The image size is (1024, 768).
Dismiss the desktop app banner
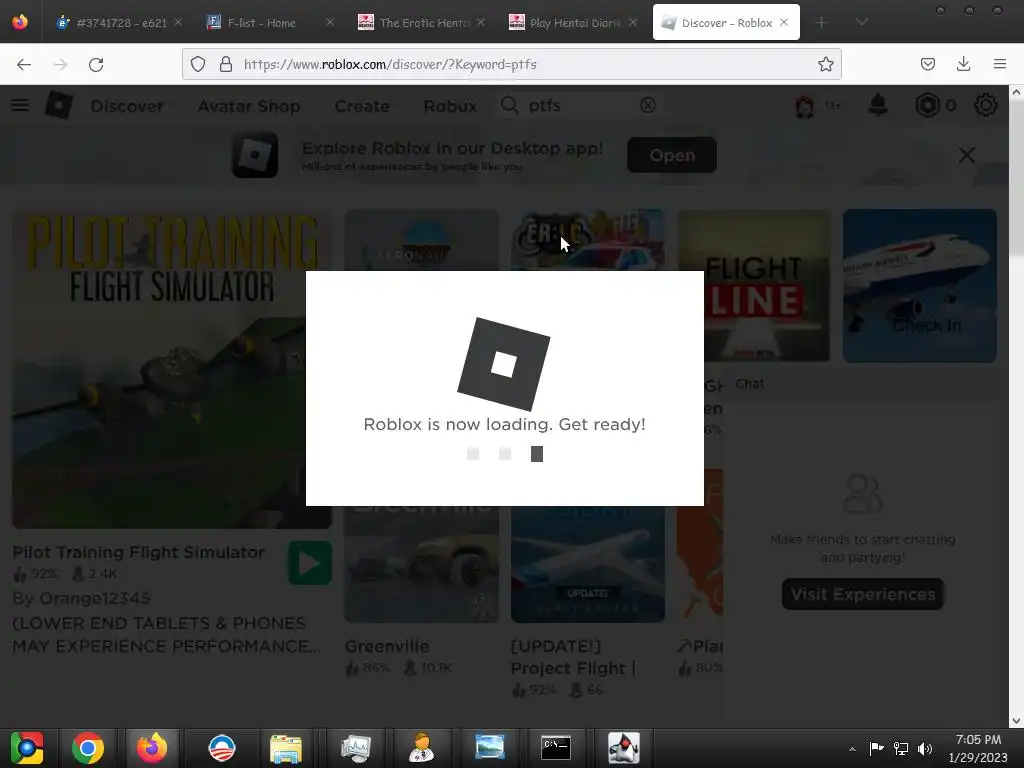967,155
